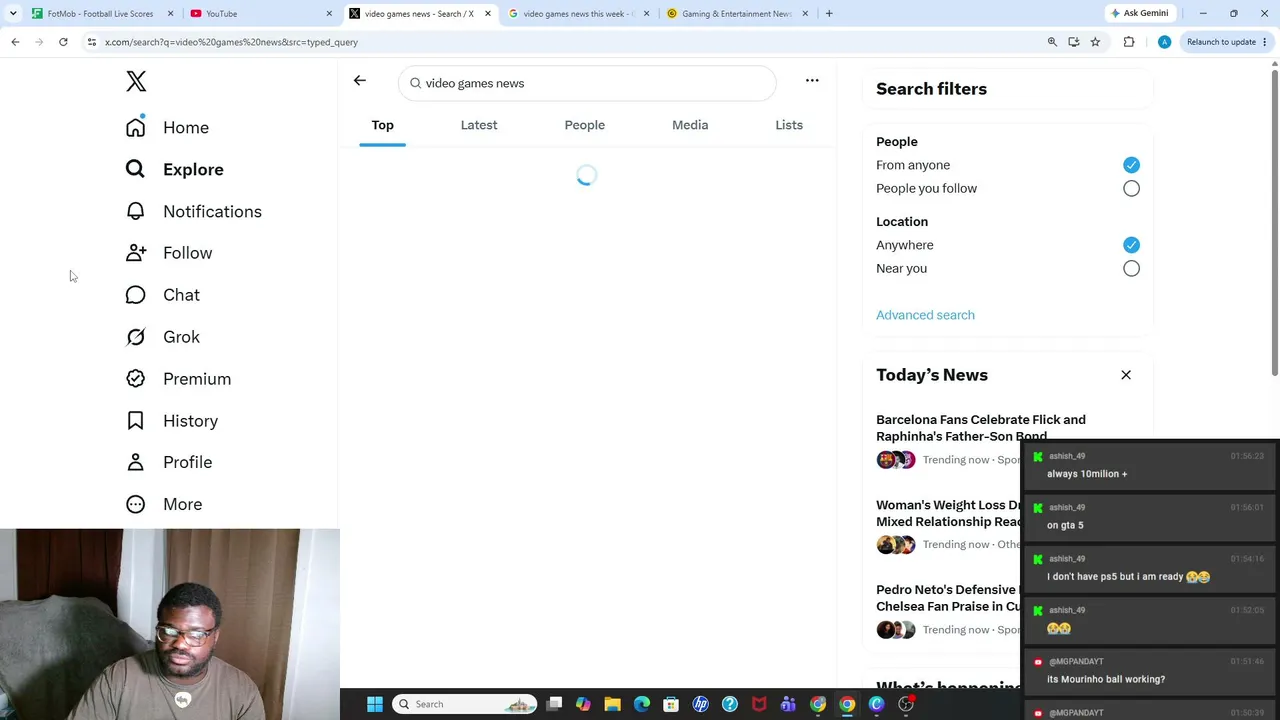The height and width of the screenshot is (720, 1280).
Task: Switch to the YouTube browser tab
Action: click(x=260, y=14)
